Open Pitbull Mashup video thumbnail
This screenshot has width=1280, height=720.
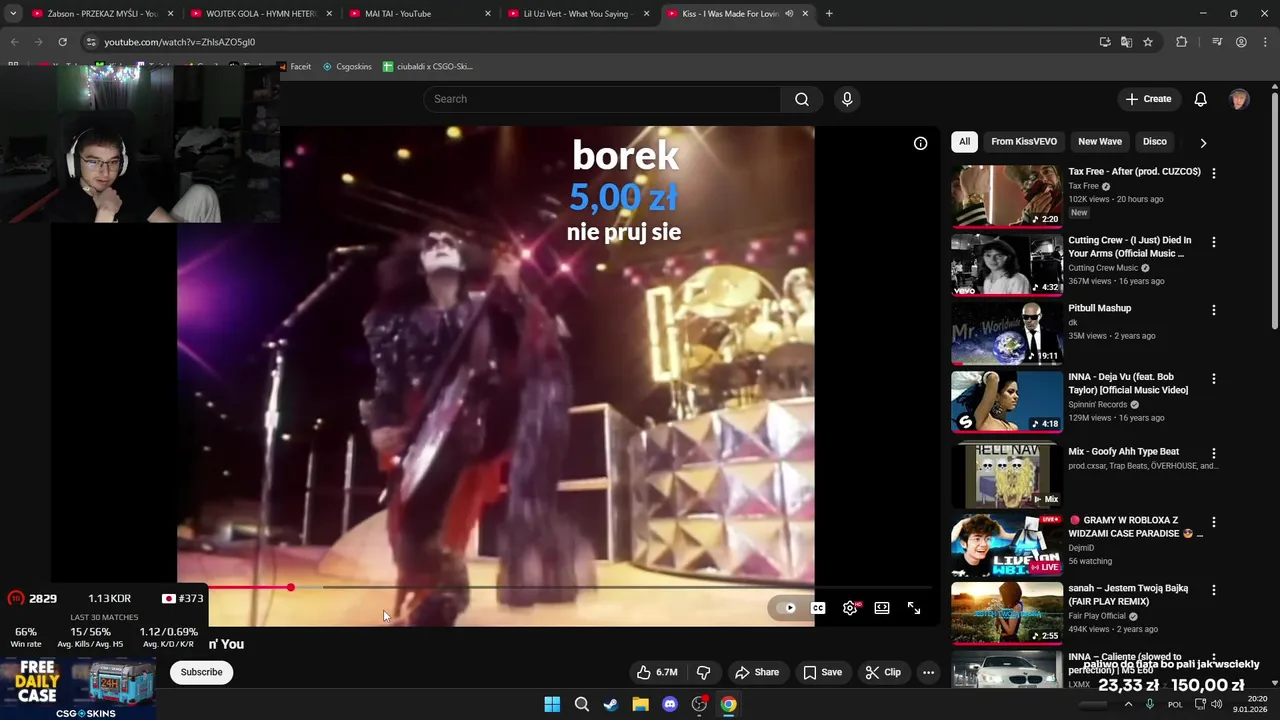1006,333
